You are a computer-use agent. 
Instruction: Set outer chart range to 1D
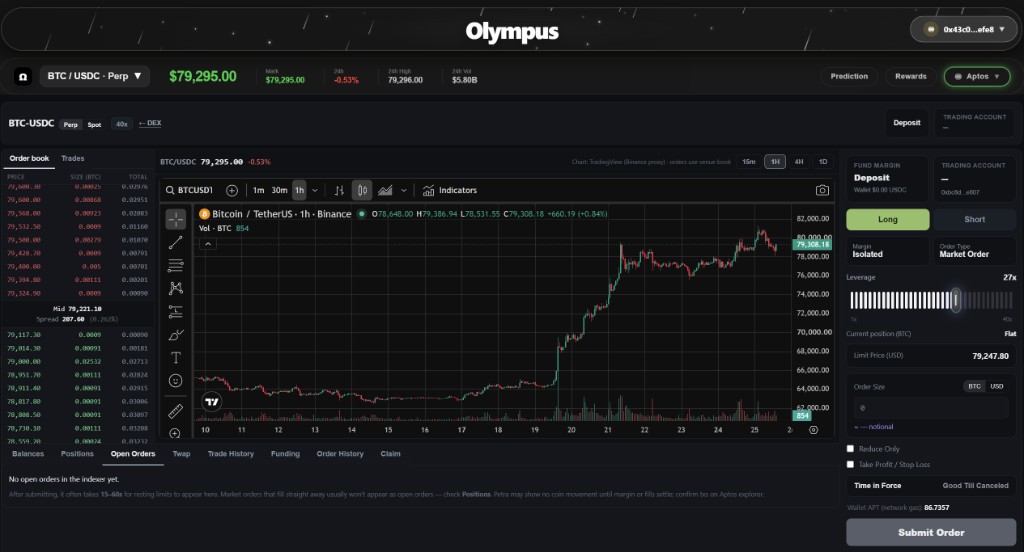(823, 161)
